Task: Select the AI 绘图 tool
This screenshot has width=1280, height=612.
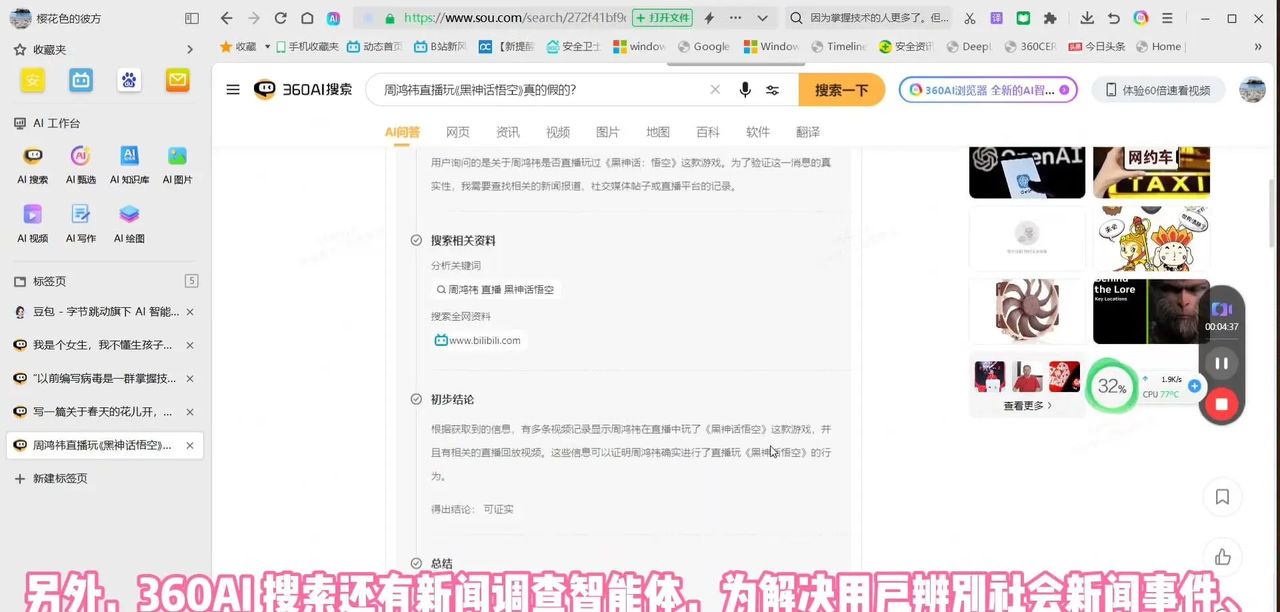Action: 129,222
